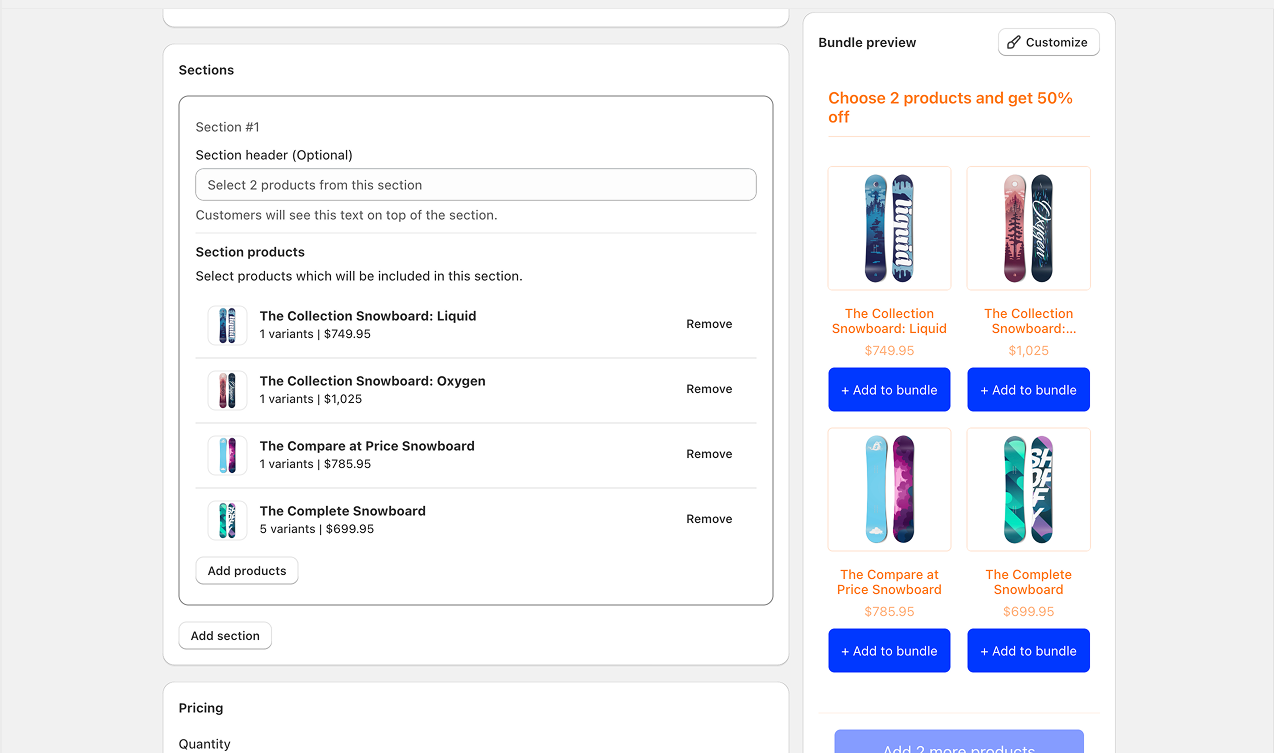This screenshot has width=1274, height=753.
Task: Click Liquid snowboard thumbnail in section products list
Action: pos(227,325)
